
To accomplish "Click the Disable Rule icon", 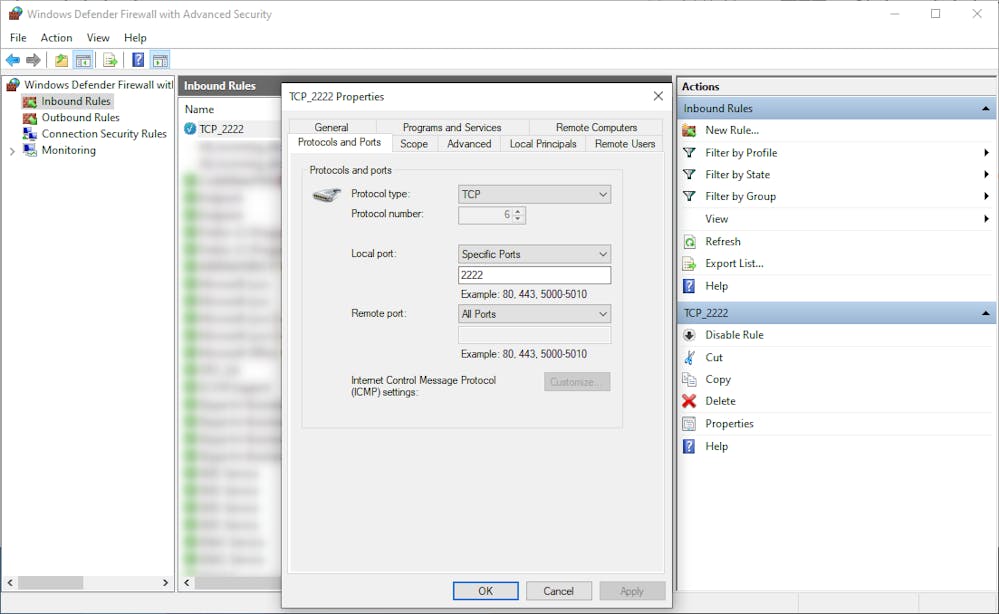I will point(689,335).
